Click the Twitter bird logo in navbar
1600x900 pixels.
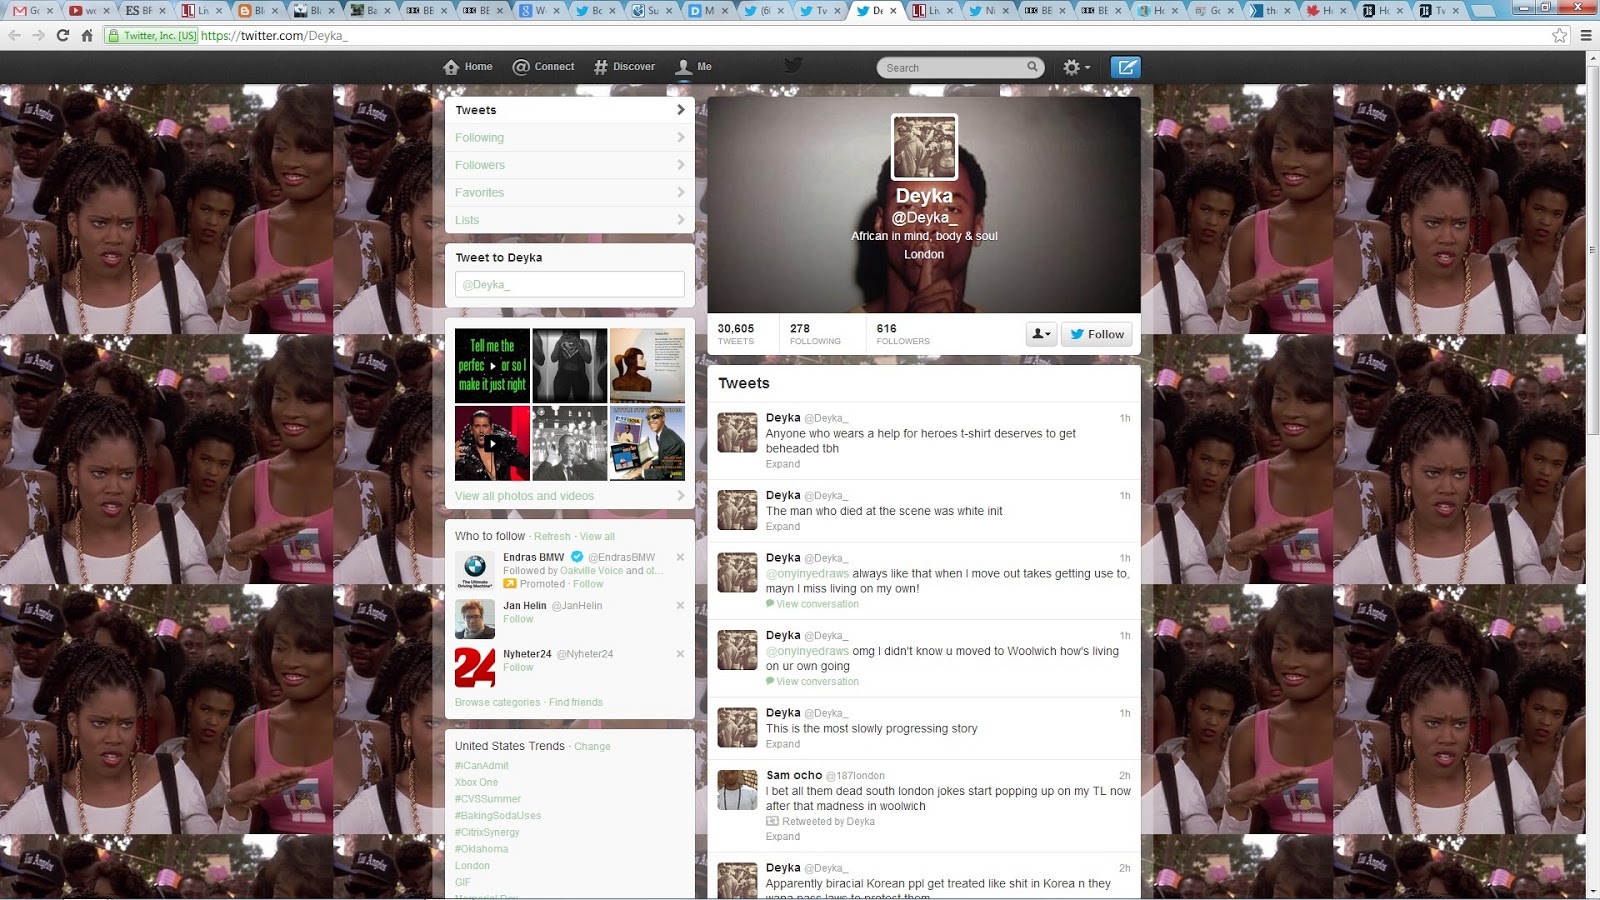[793, 66]
